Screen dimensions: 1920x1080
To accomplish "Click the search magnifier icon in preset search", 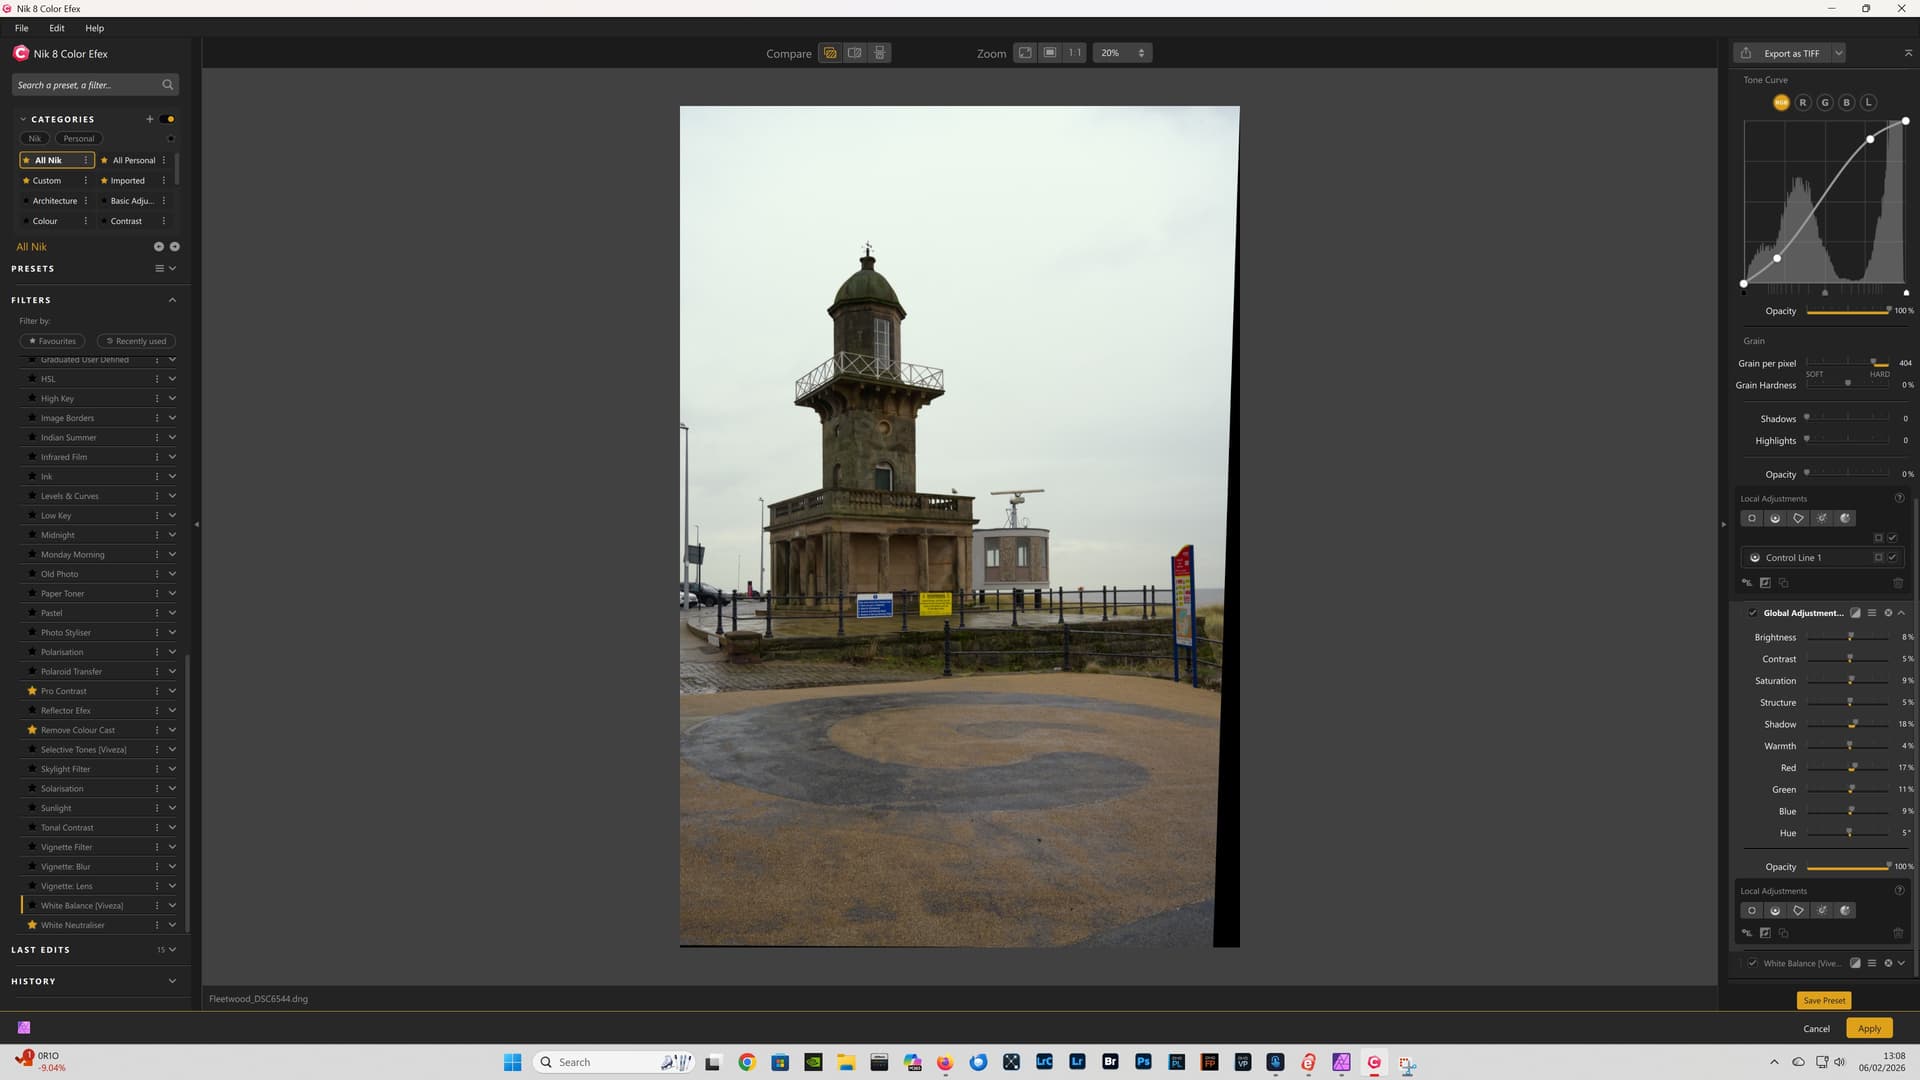I will (x=168, y=85).
